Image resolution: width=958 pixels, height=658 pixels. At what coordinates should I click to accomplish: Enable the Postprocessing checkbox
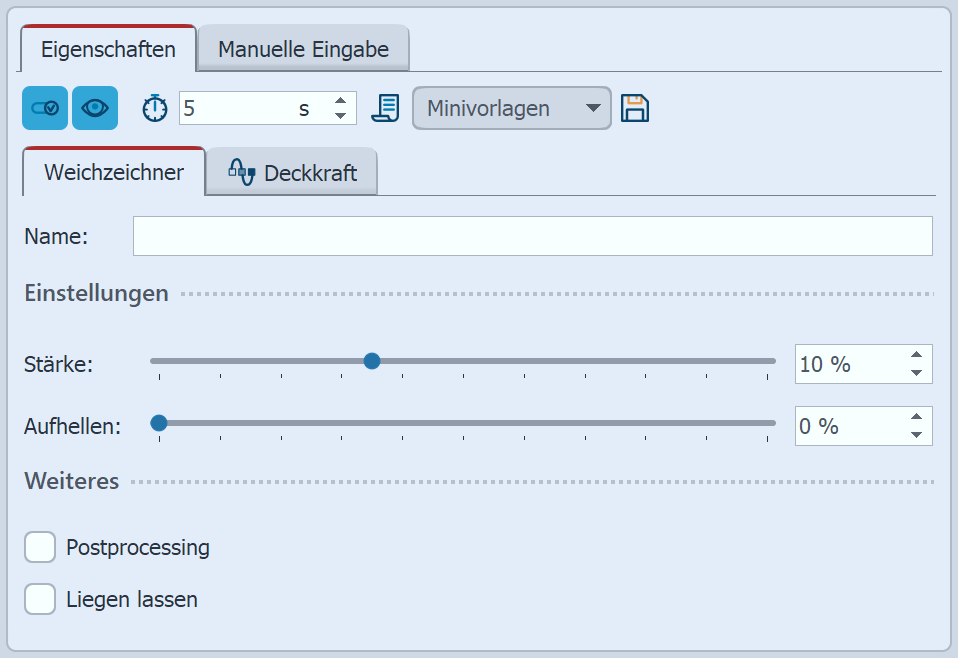click(x=40, y=548)
